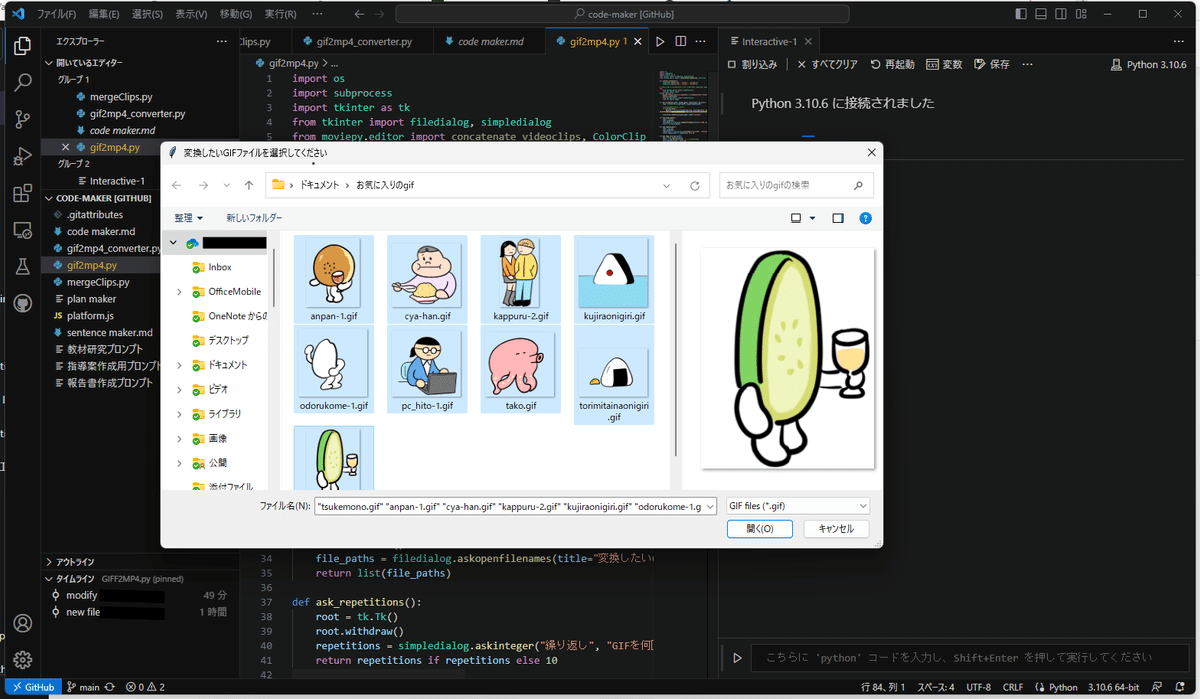This screenshot has width=1200, height=699.
Task: Execute the Interactive input cell play icon
Action: pyautogui.click(x=738, y=658)
